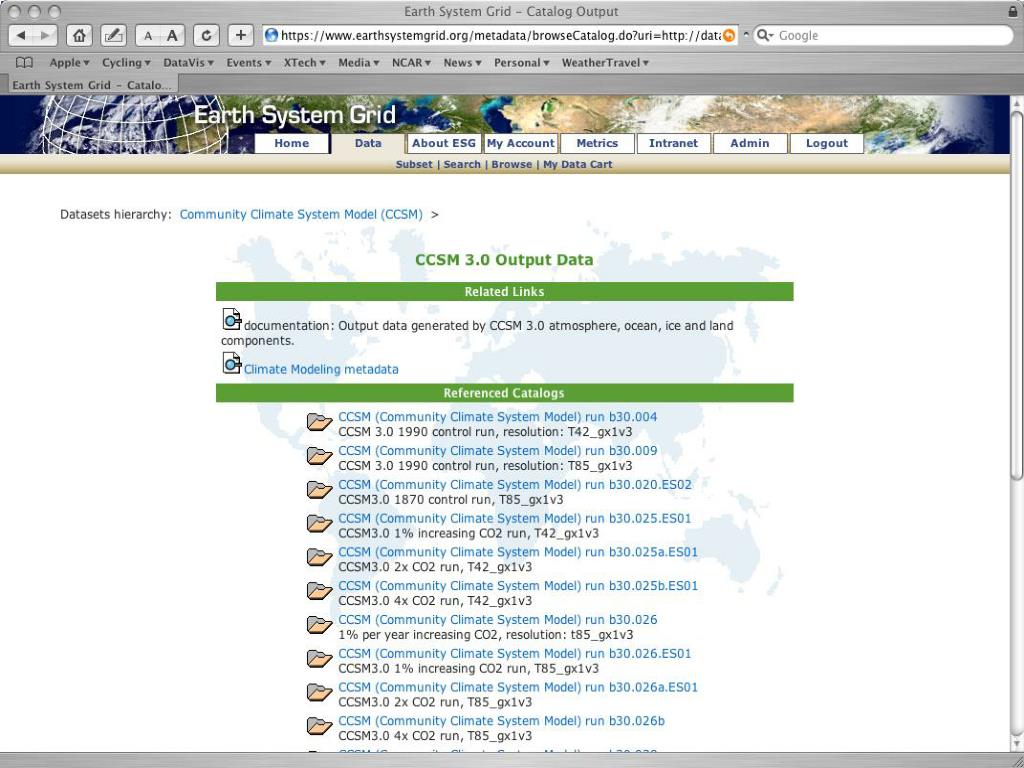Follow the Subset link

click(x=414, y=165)
